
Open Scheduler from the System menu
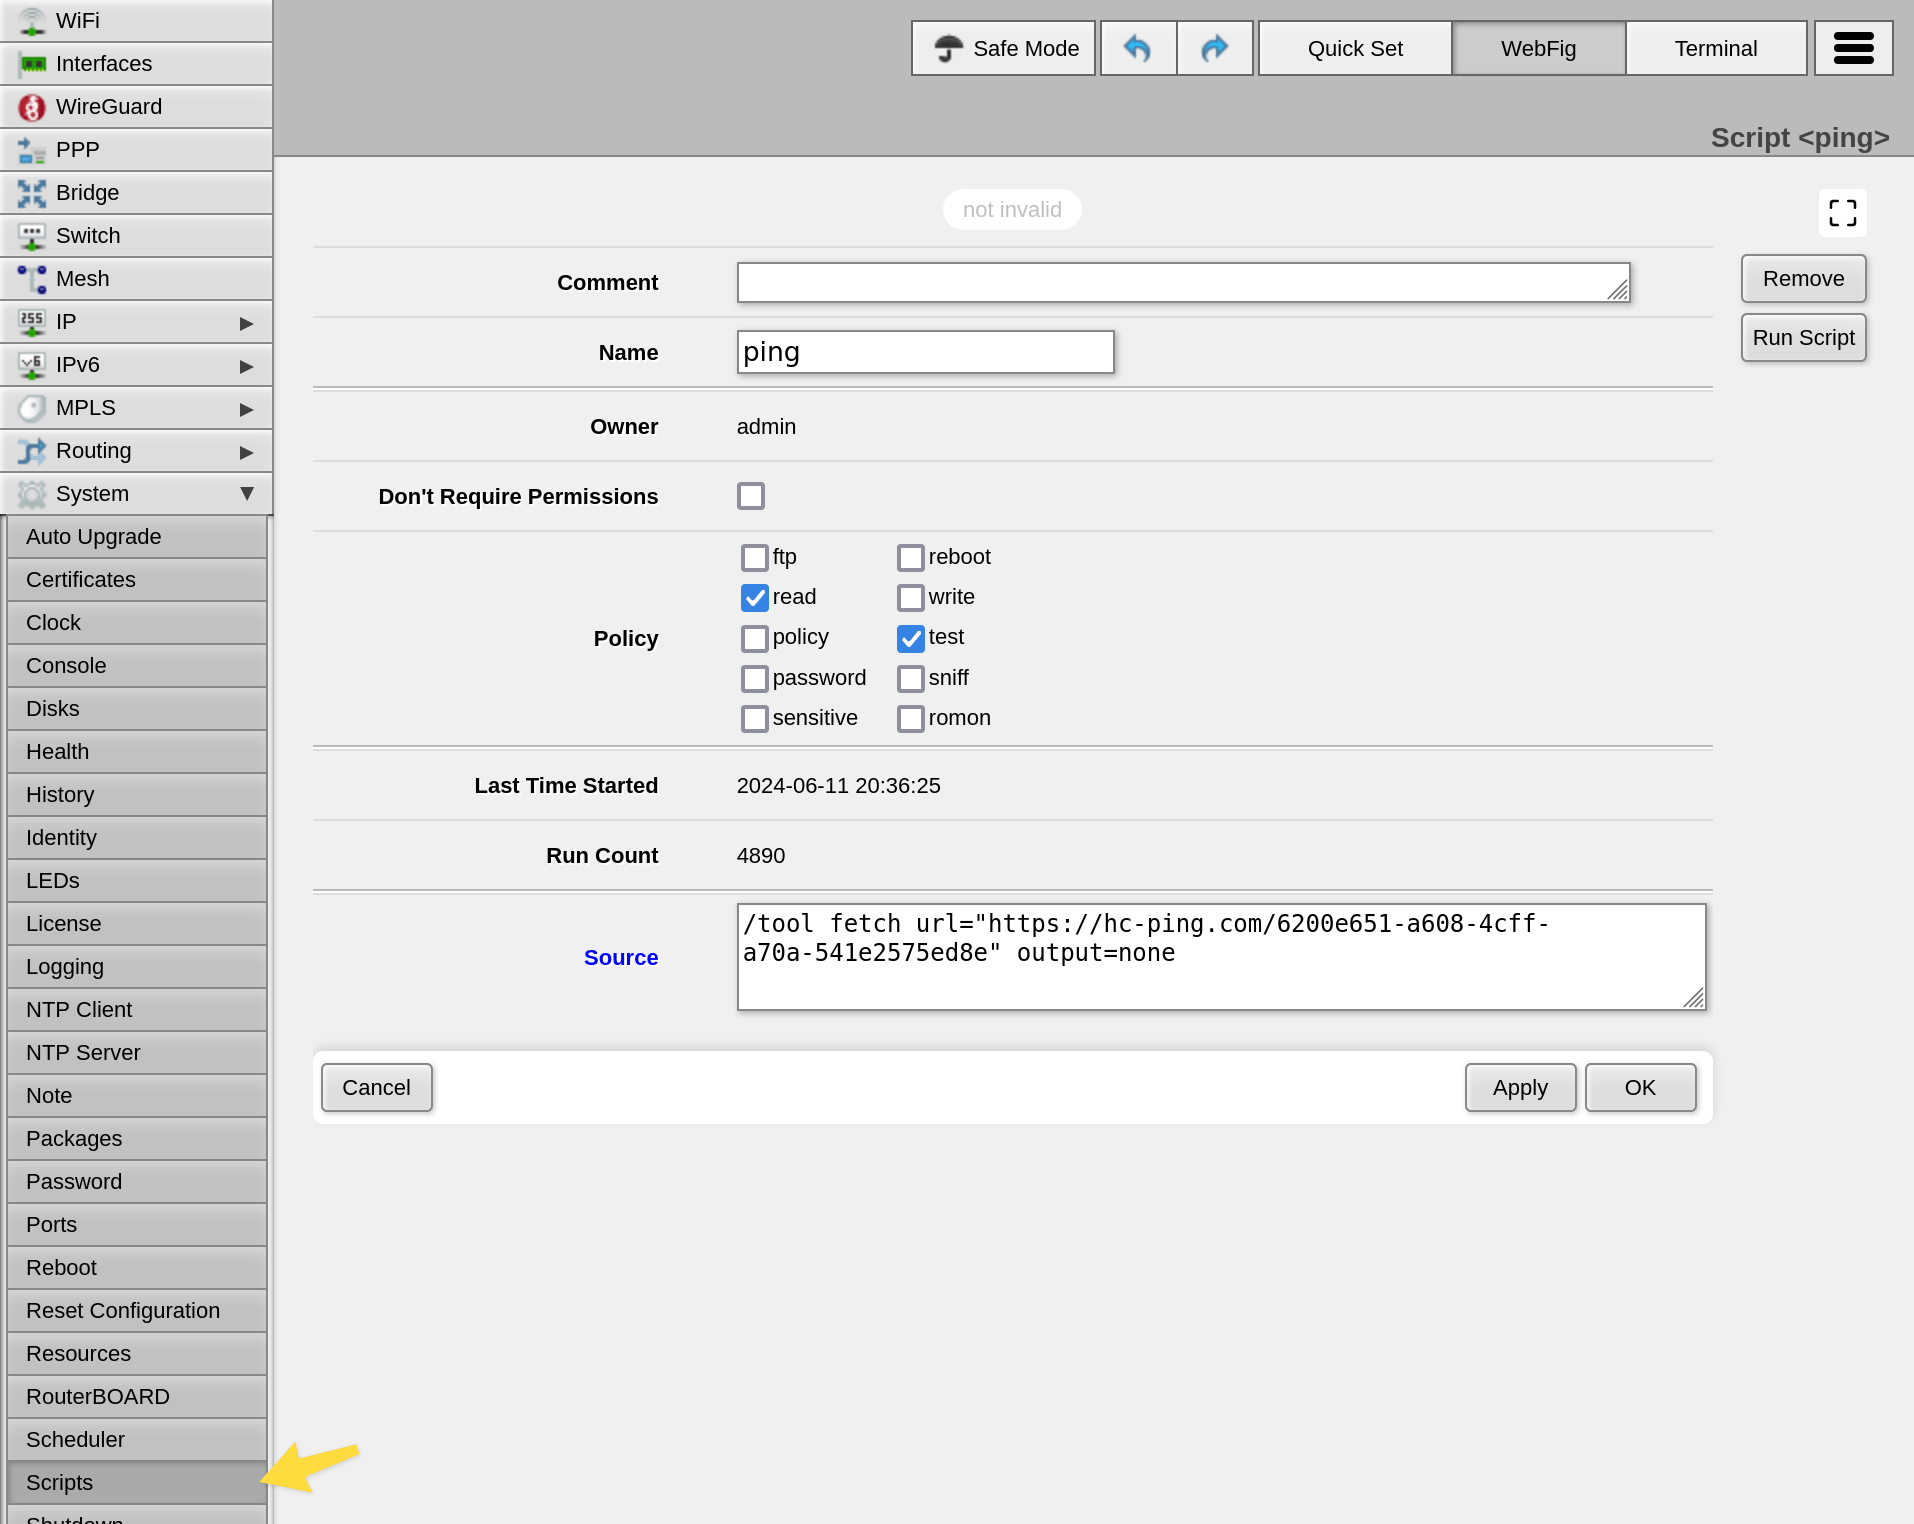tap(75, 1439)
